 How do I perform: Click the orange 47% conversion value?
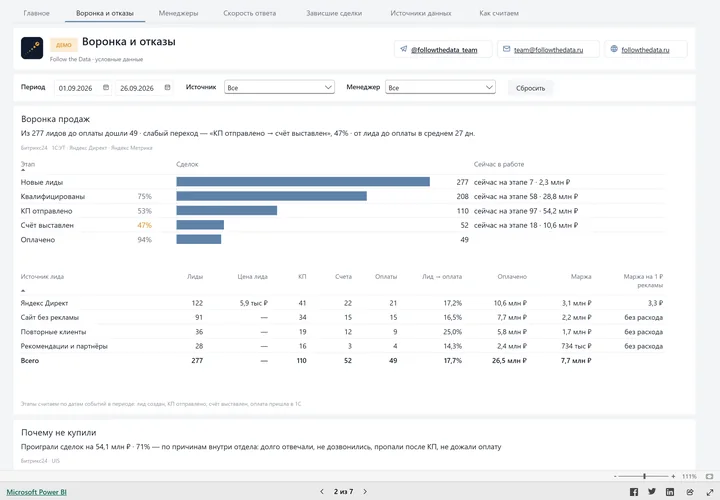tap(144, 225)
